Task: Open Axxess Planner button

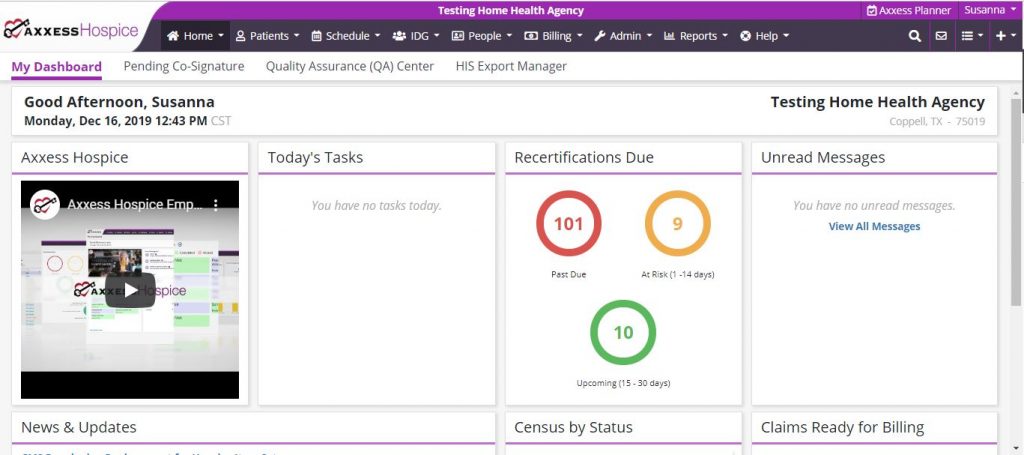Action: (x=908, y=10)
